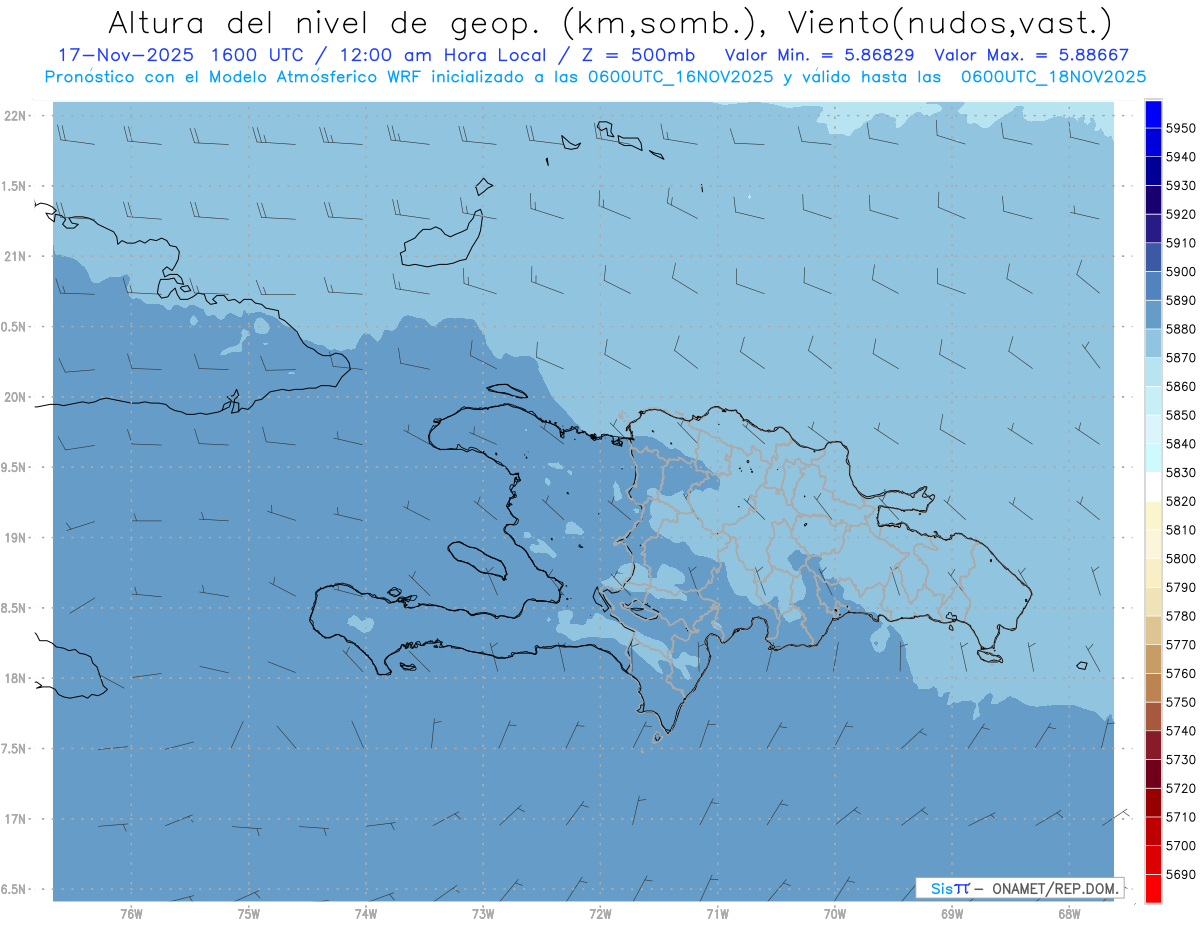This screenshot has height=927, width=1200.
Task: Click the '5900' legend value
Action: click(x=1181, y=272)
